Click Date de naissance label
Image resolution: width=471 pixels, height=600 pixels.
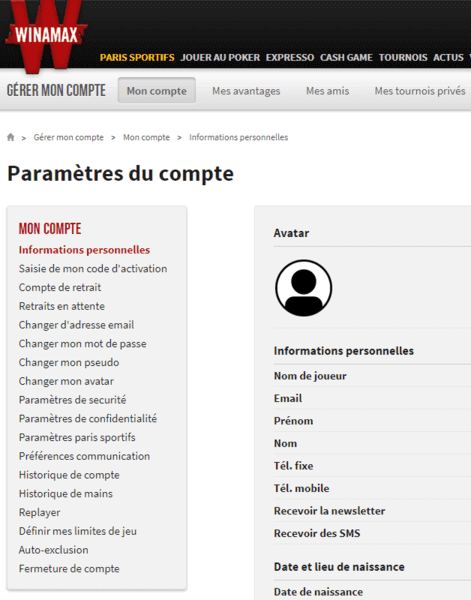[318, 592]
